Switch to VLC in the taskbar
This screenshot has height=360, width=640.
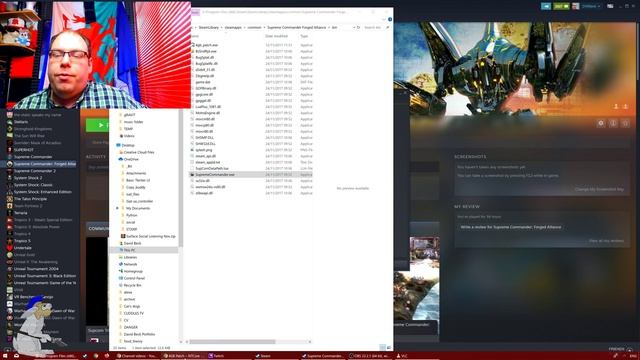[x=402, y=356]
